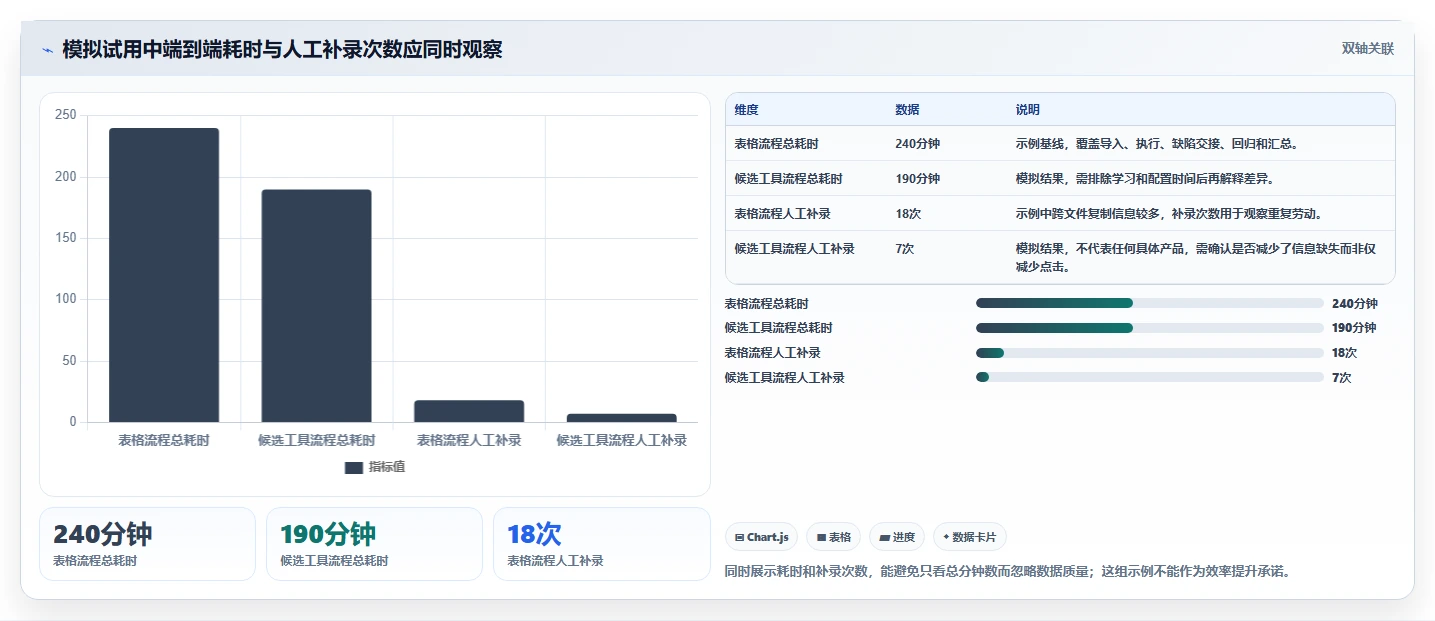Viewport: 1435px width, 621px height.
Task: Click the panel title 模拟试用中端到端耗时
Action: coord(282,49)
